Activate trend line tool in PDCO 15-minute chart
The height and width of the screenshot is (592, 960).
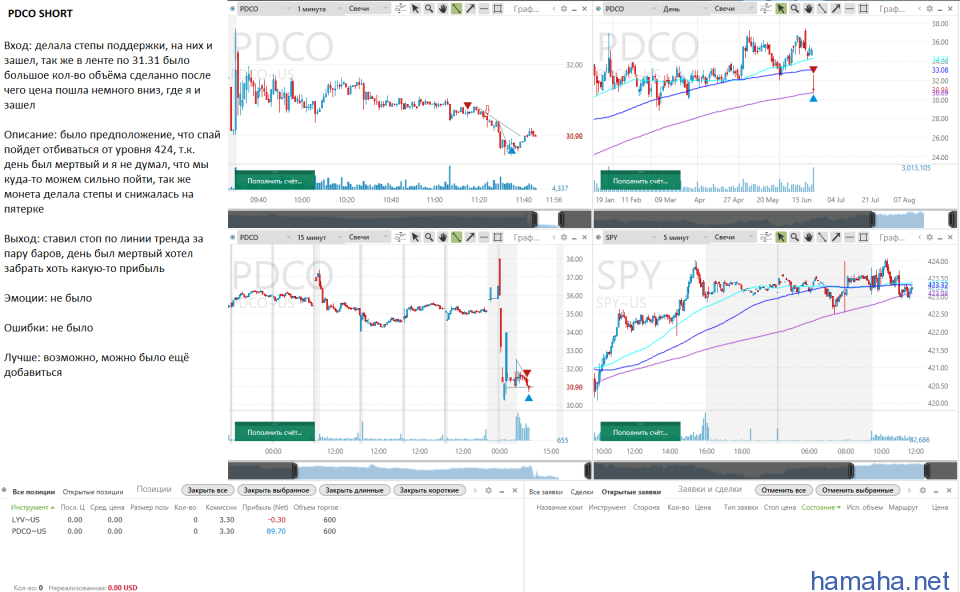pyautogui.click(x=456, y=237)
